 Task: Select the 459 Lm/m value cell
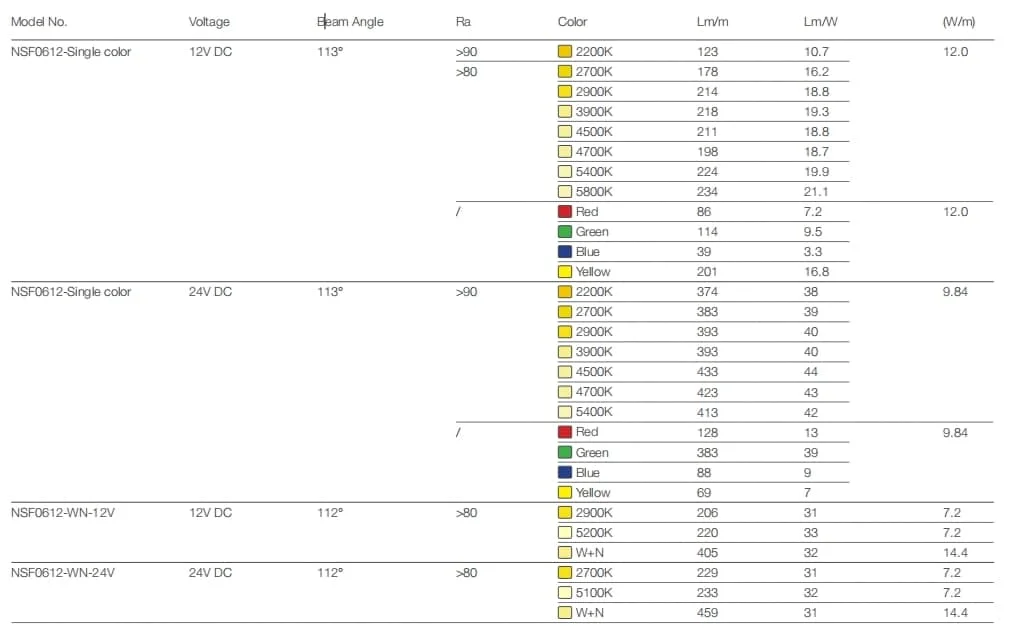707,613
